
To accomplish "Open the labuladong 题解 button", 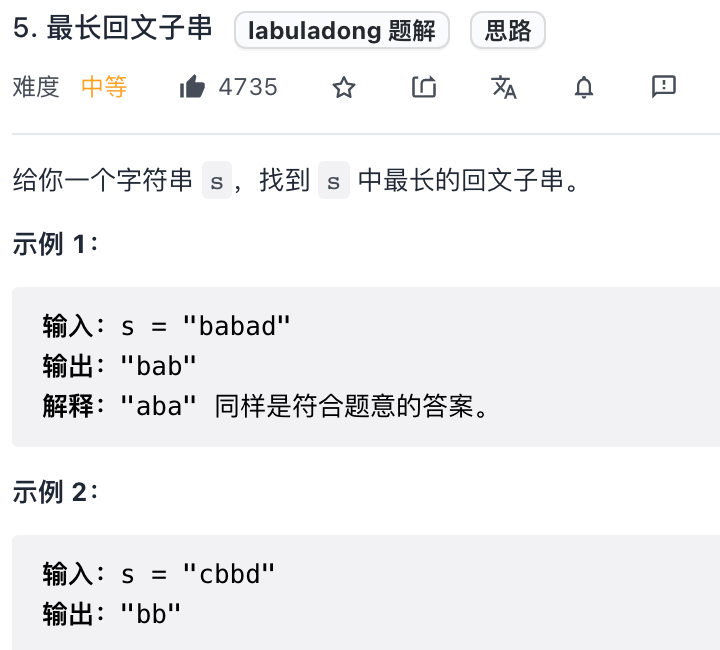I will (342, 31).
